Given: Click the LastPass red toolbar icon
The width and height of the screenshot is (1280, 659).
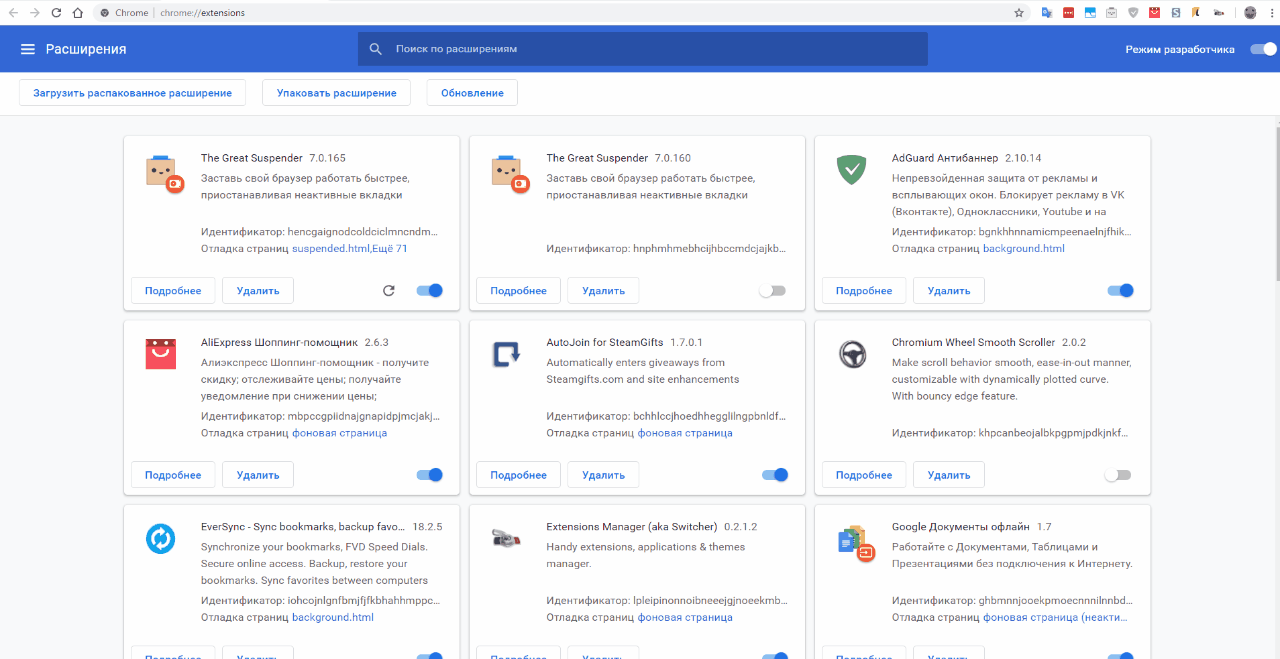Looking at the screenshot, I should click(1069, 13).
